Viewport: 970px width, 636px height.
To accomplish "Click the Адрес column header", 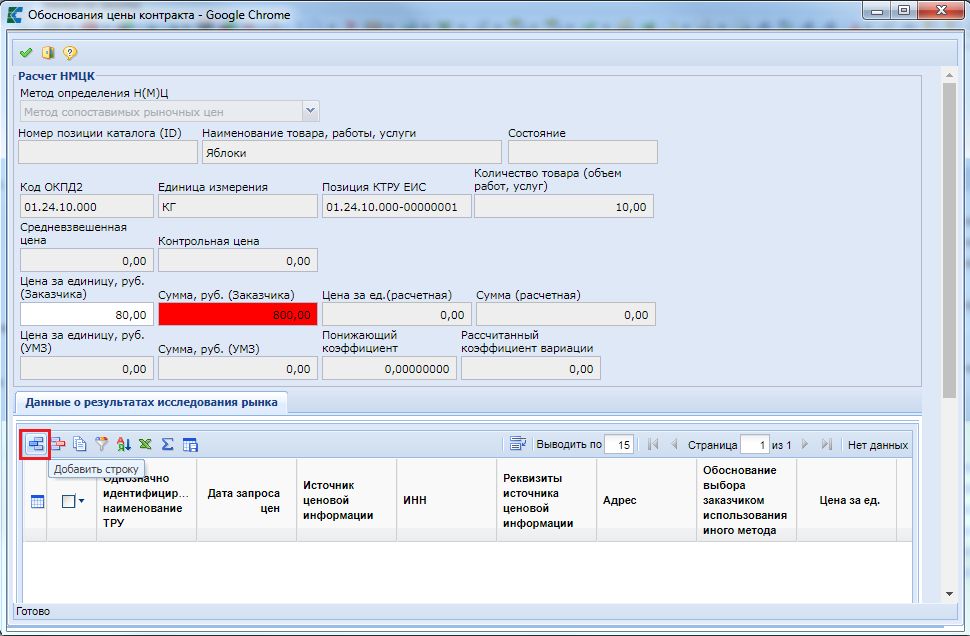I will click(619, 500).
